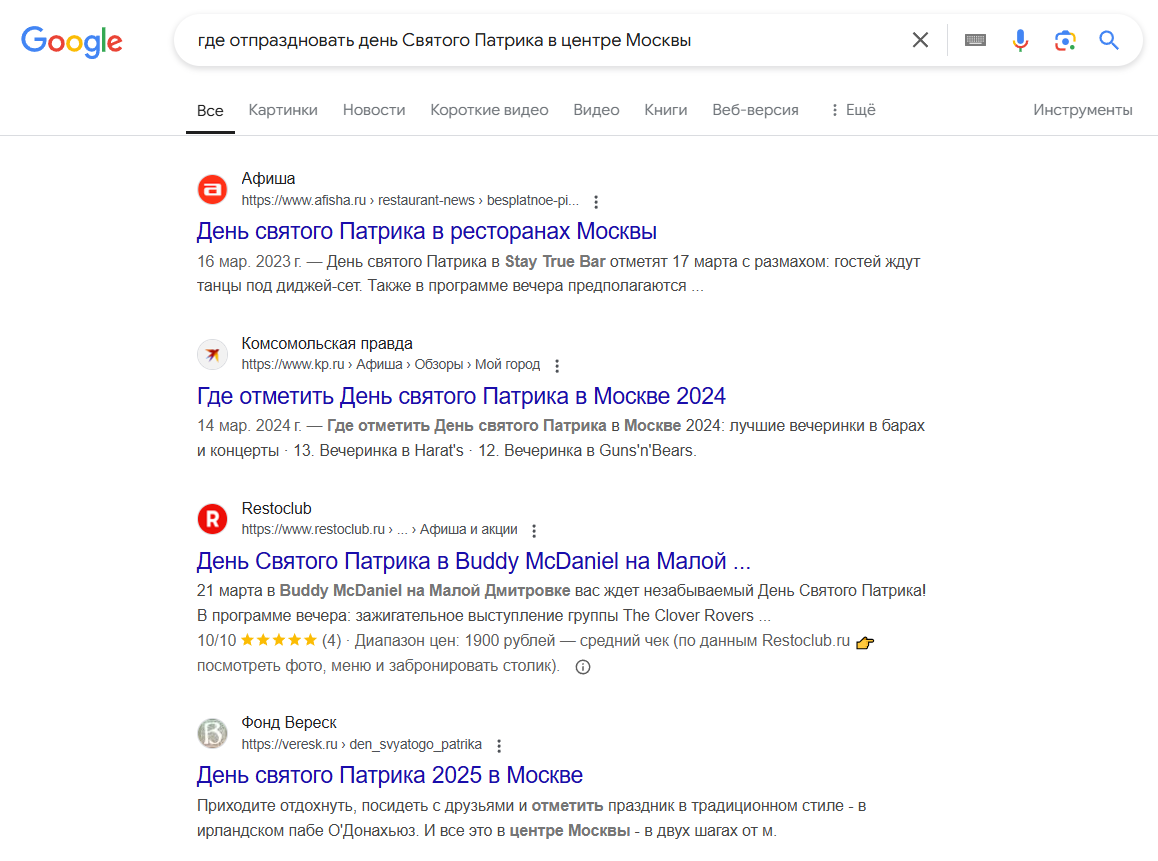Click the Restoclub red favicon
Screen dimensions: 1158x861
tap(212, 518)
